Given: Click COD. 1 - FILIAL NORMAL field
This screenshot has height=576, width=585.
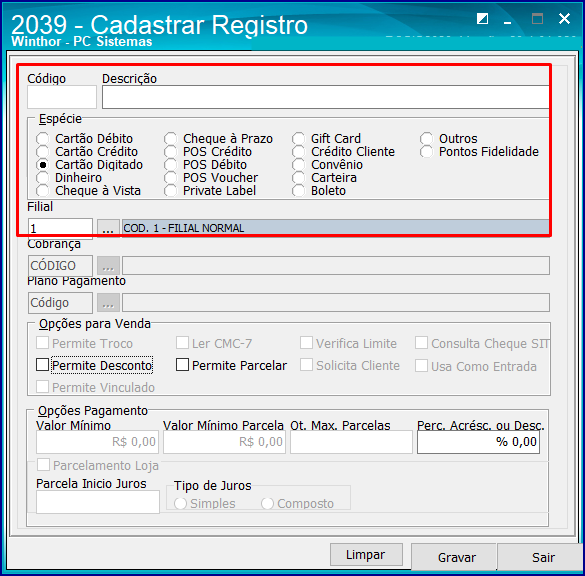Looking at the screenshot, I should tap(335, 228).
